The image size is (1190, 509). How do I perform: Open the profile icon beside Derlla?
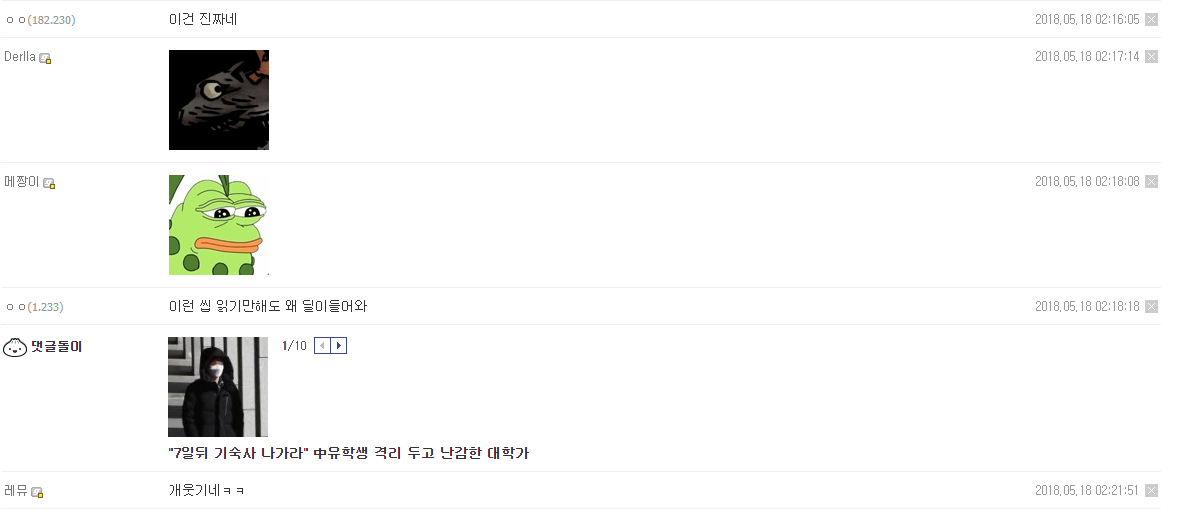coord(45,58)
